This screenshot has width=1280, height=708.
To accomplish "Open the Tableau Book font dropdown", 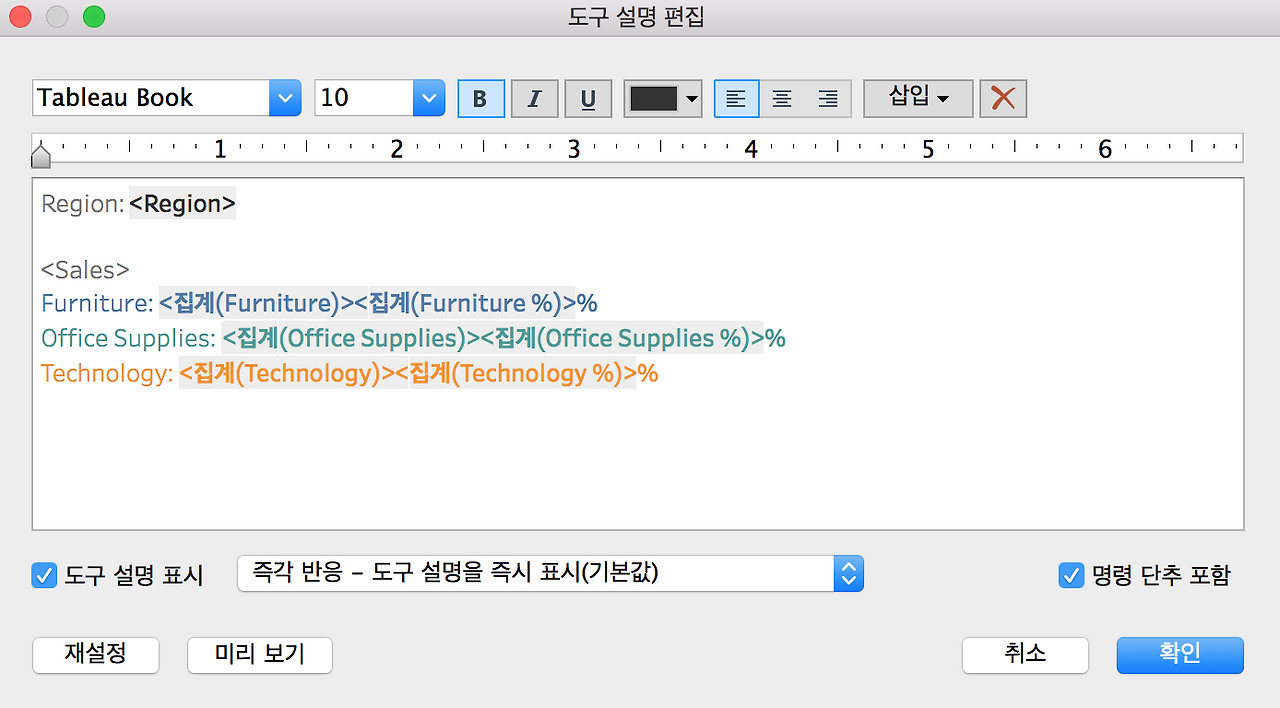I will [x=285, y=98].
